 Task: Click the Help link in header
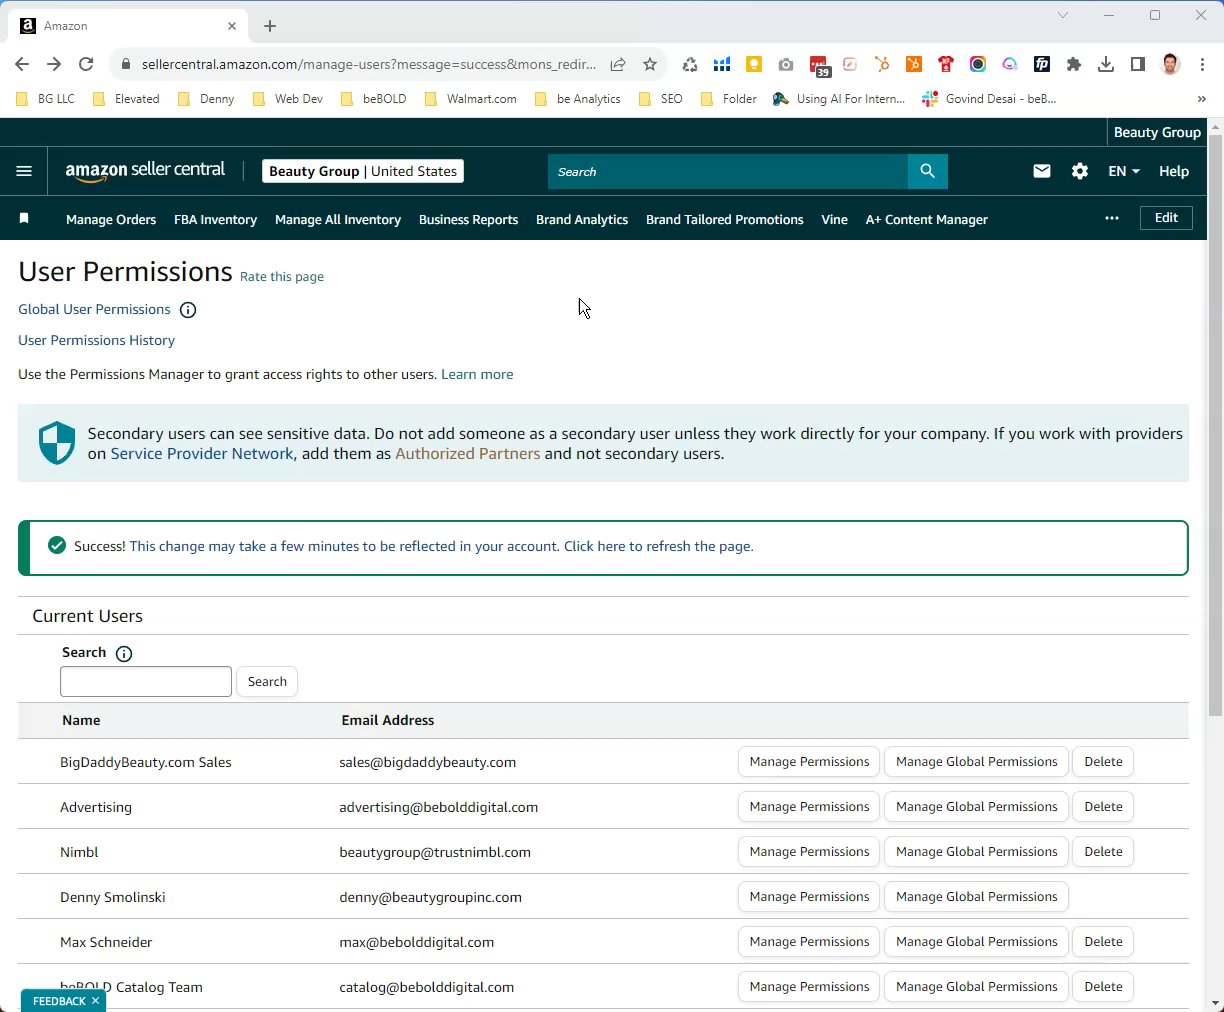point(1174,171)
